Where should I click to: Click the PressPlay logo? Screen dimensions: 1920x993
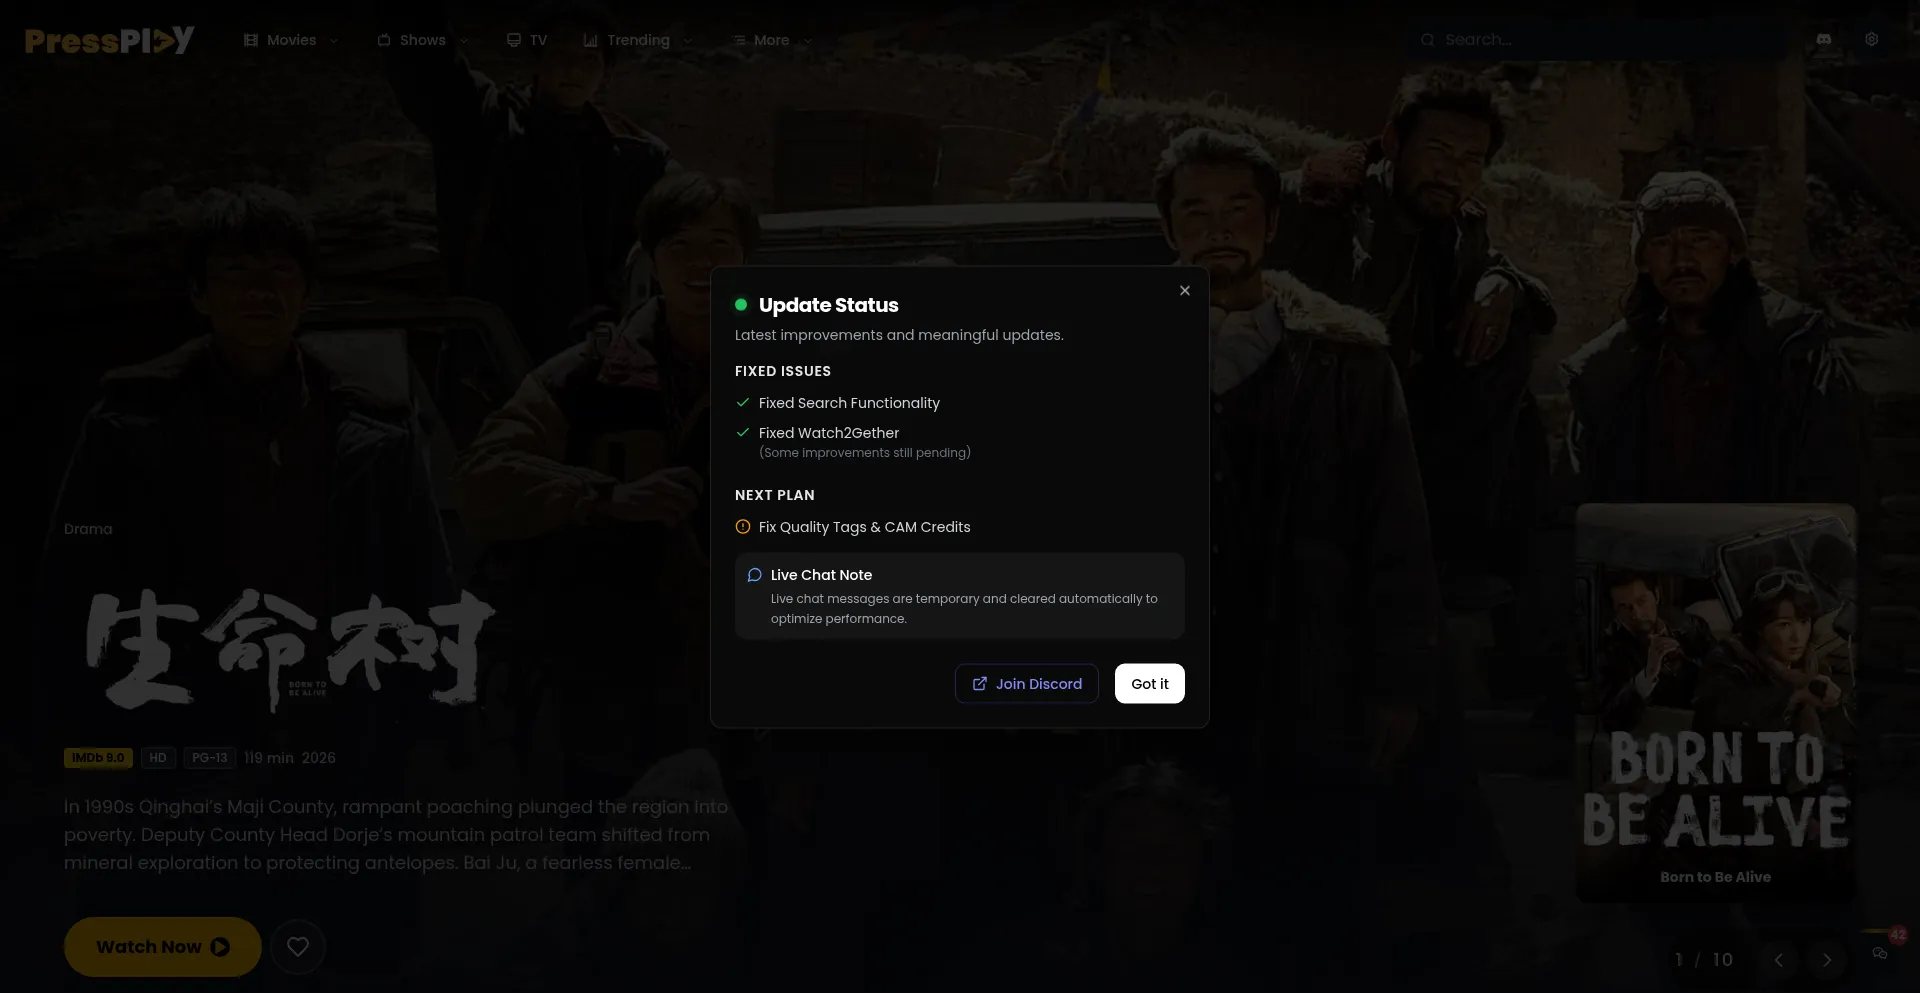click(109, 40)
